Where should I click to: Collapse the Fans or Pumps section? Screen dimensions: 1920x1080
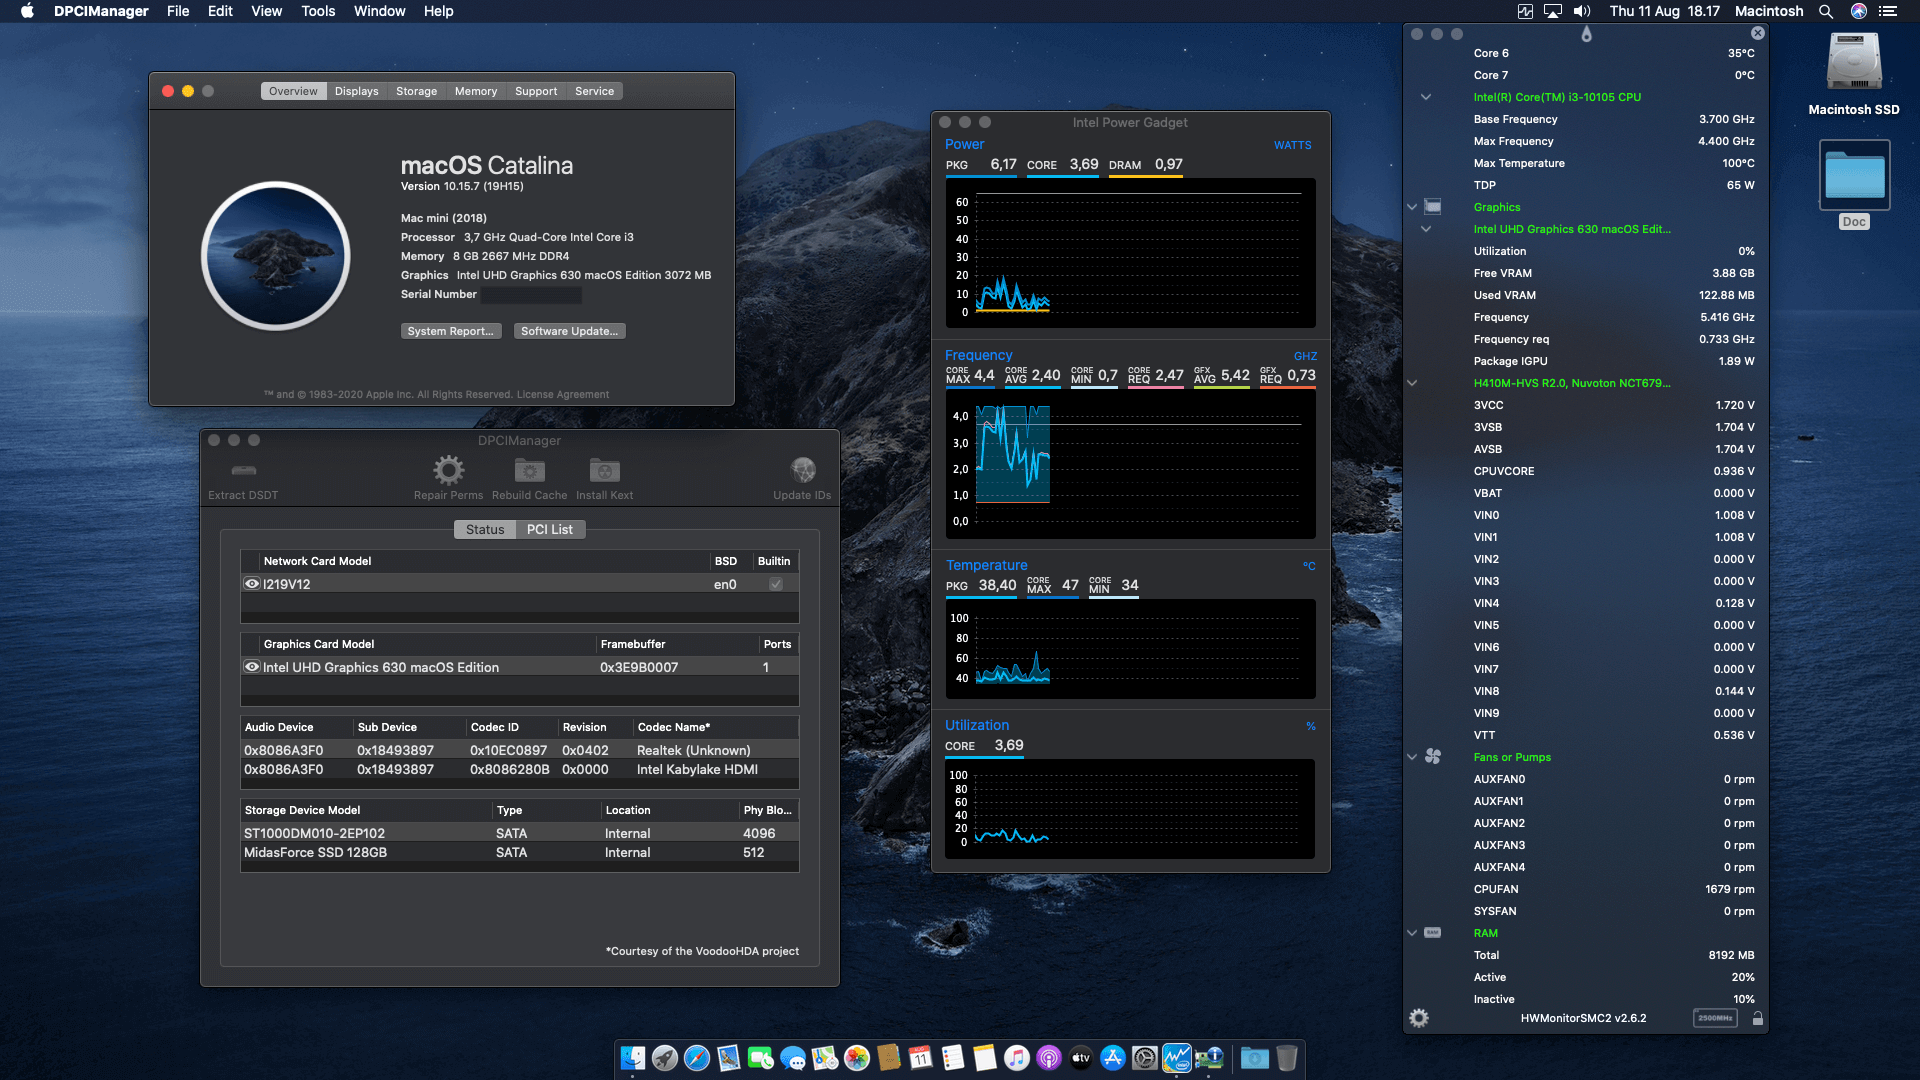pyautogui.click(x=1411, y=757)
